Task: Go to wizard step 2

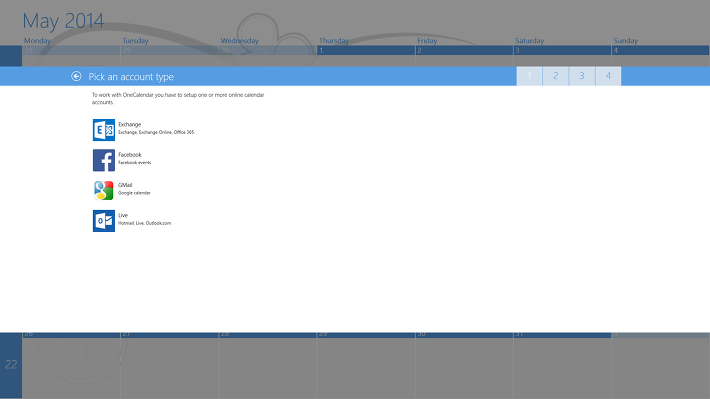Action: pyautogui.click(x=556, y=76)
